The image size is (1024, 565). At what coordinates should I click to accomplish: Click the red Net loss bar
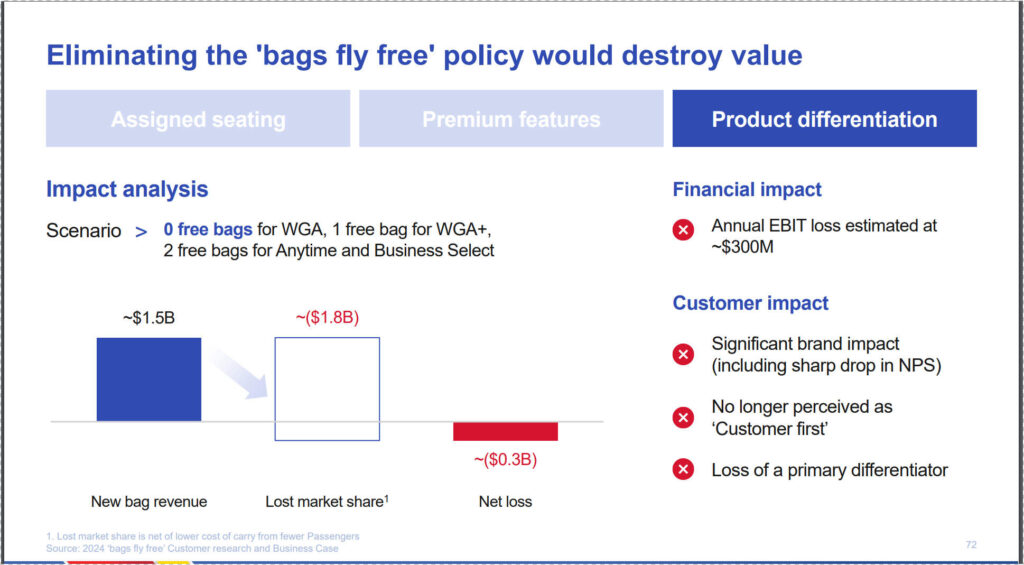click(505, 431)
